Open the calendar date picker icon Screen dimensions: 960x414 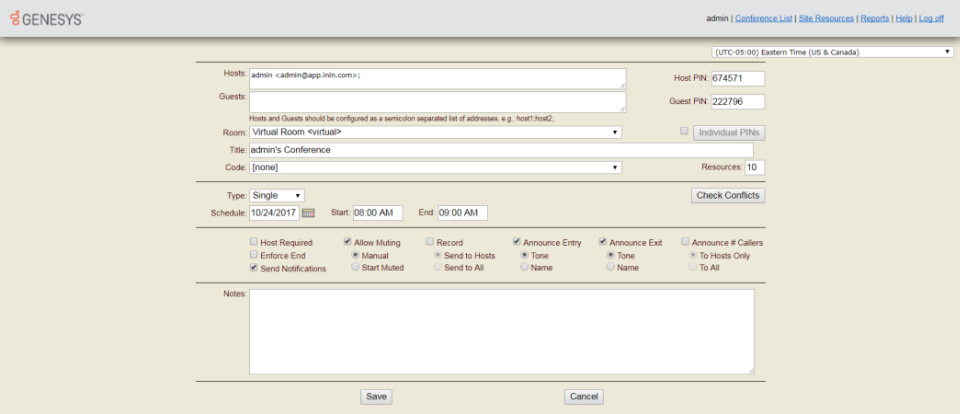tap(308, 213)
